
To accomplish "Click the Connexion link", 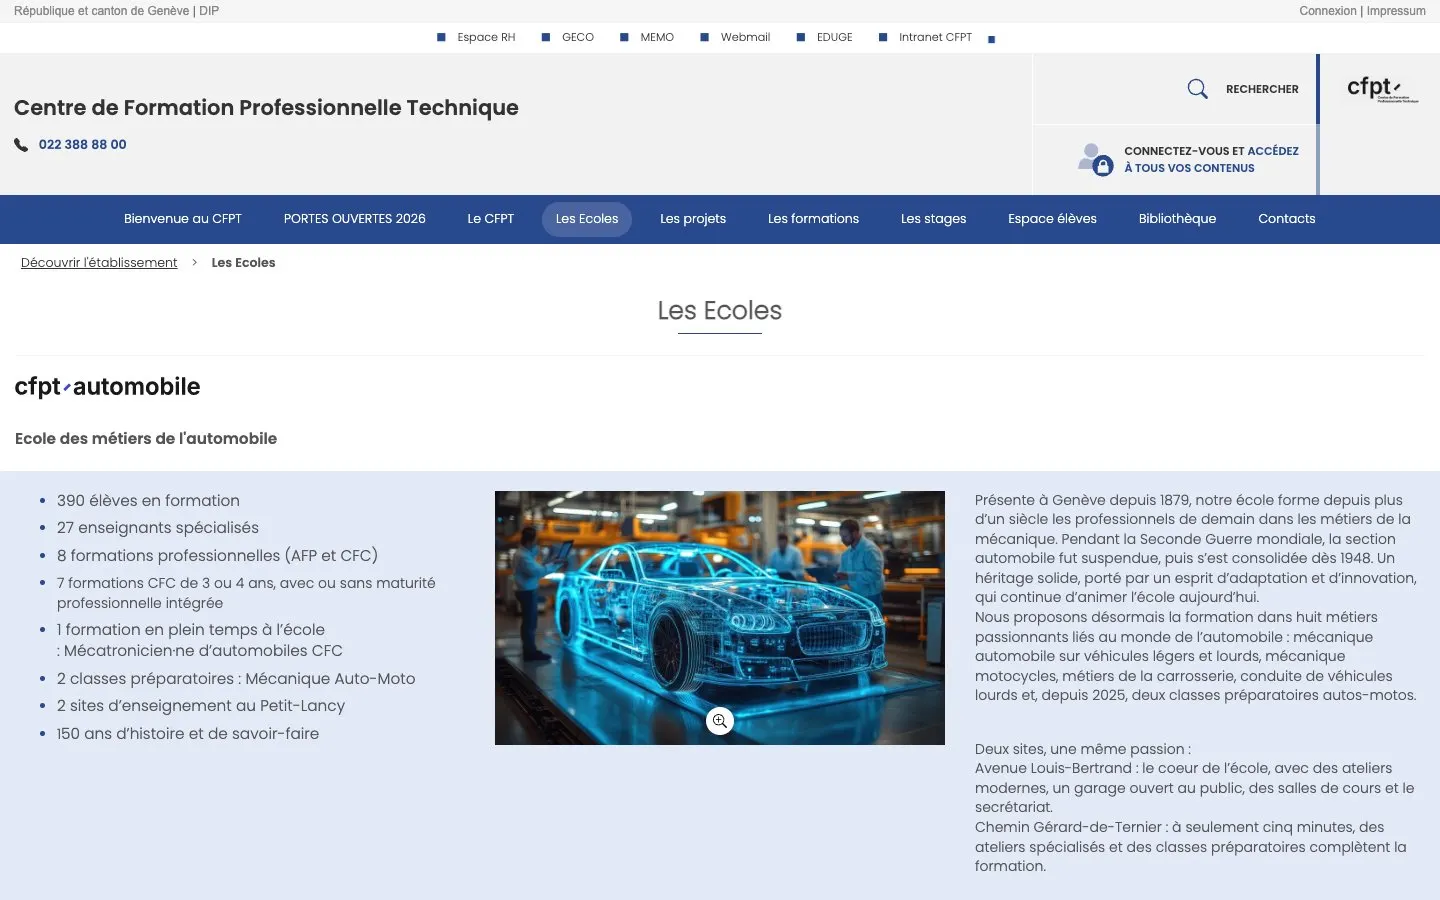I will point(1328,11).
